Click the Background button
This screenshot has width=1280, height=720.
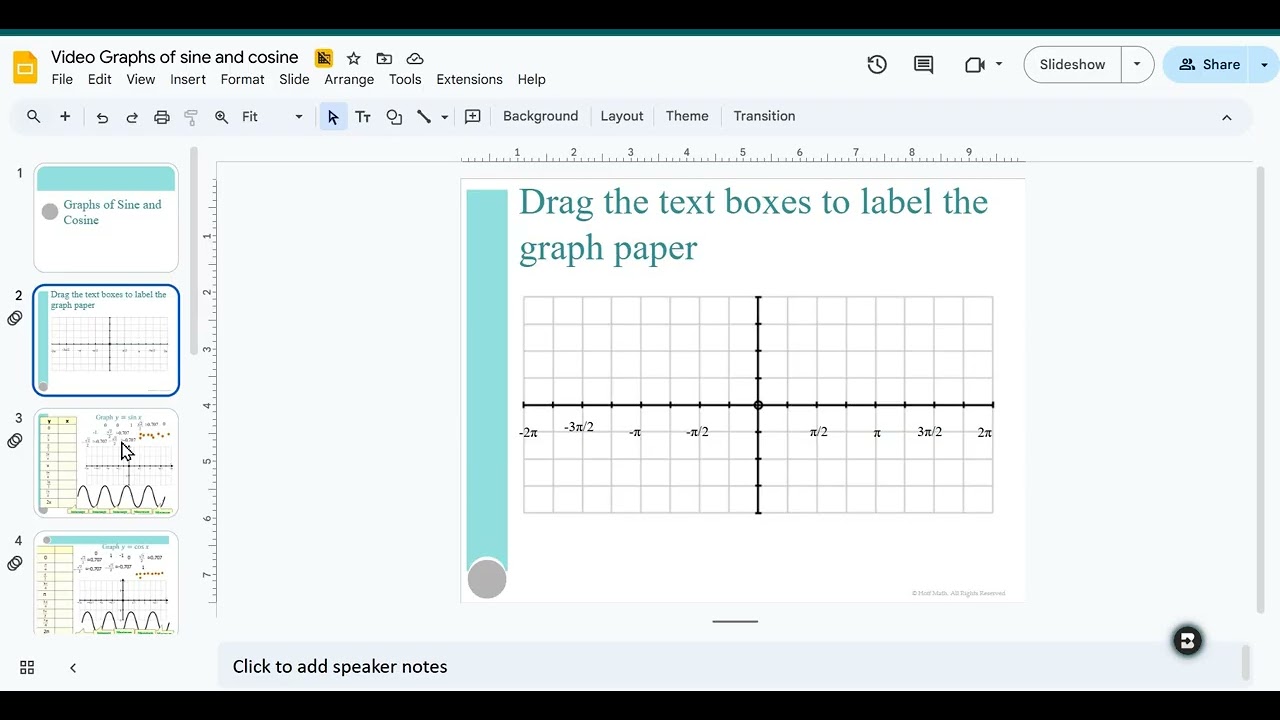click(x=540, y=117)
